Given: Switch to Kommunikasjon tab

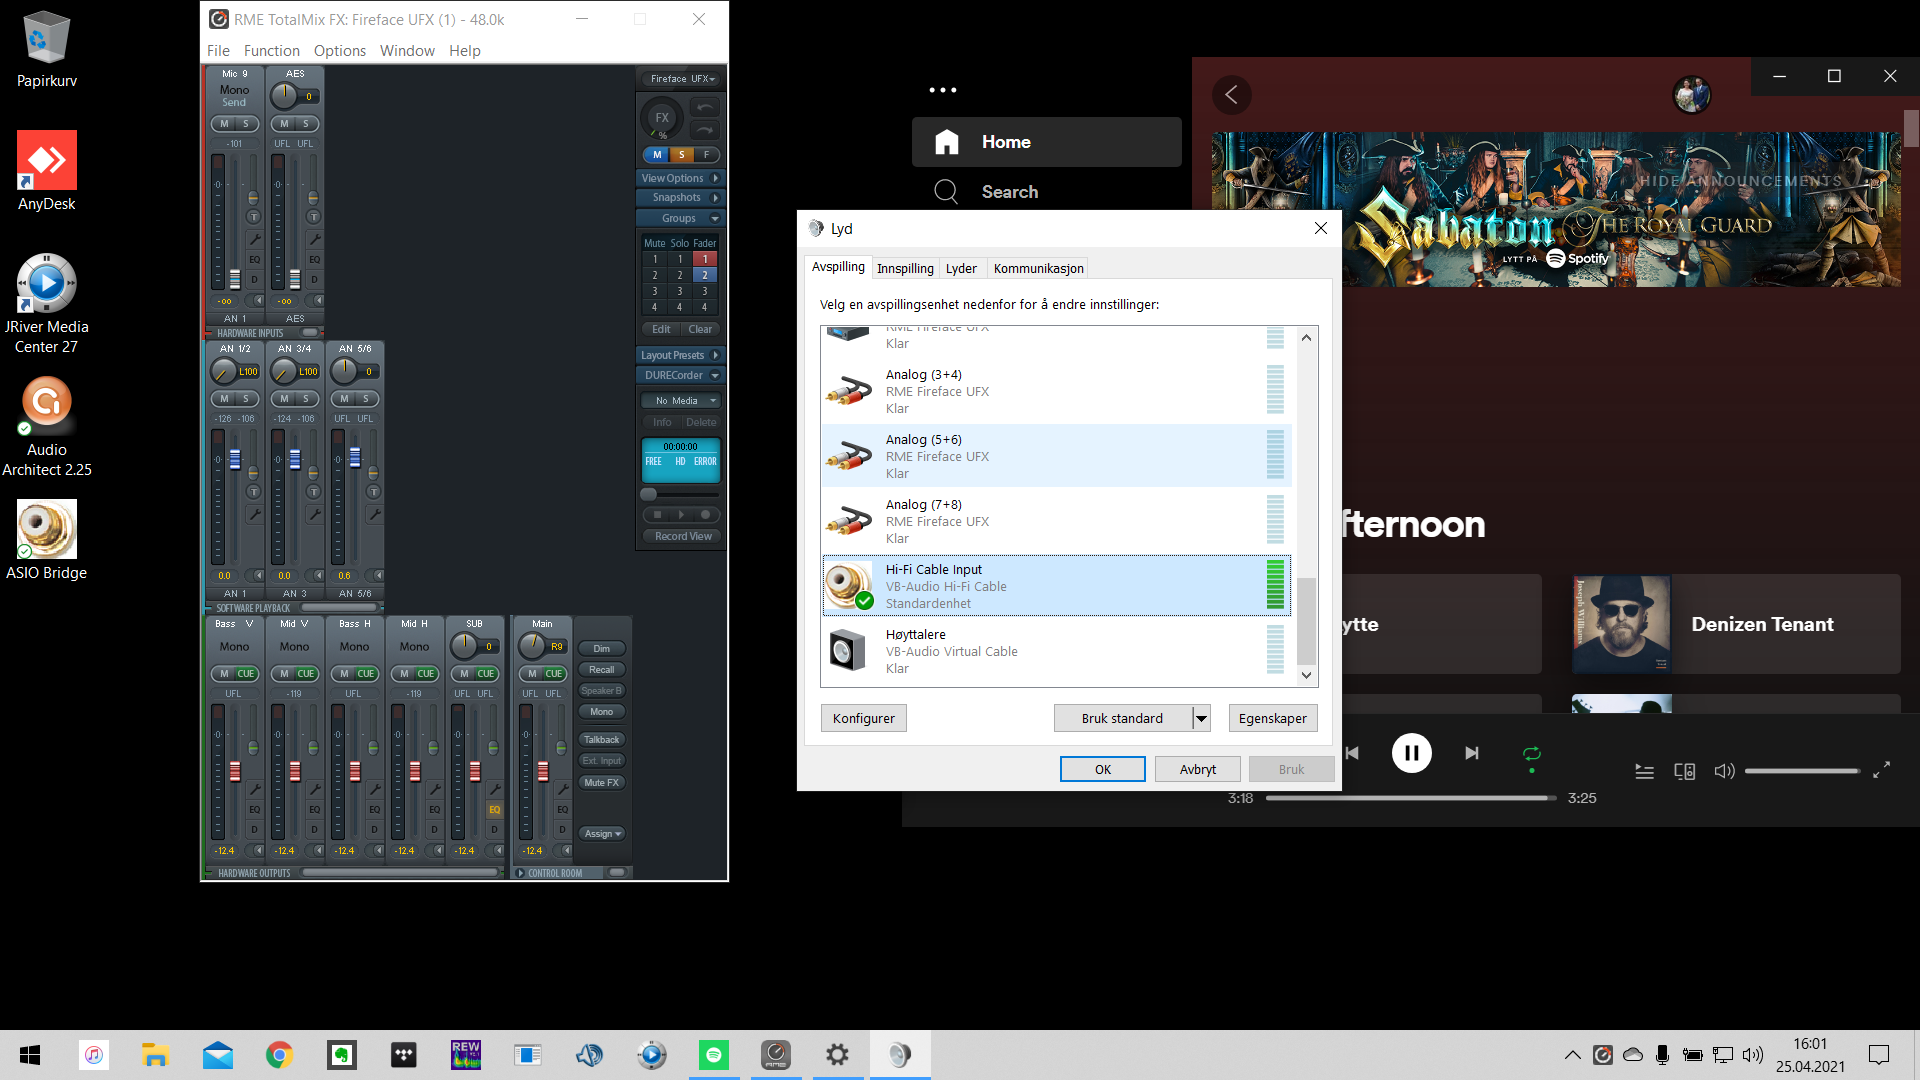Looking at the screenshot, I should 1039,268.
